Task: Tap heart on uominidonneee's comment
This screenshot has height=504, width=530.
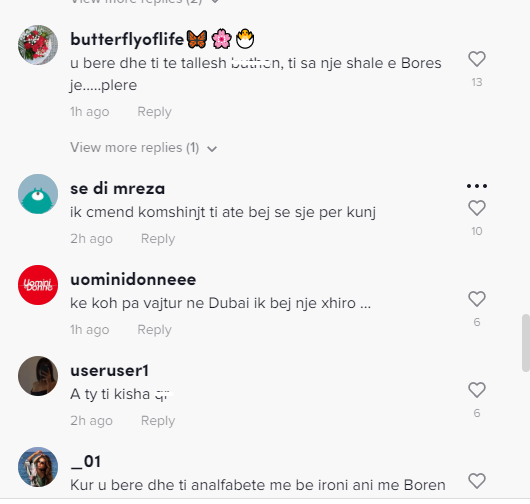Action: [477, 299]
